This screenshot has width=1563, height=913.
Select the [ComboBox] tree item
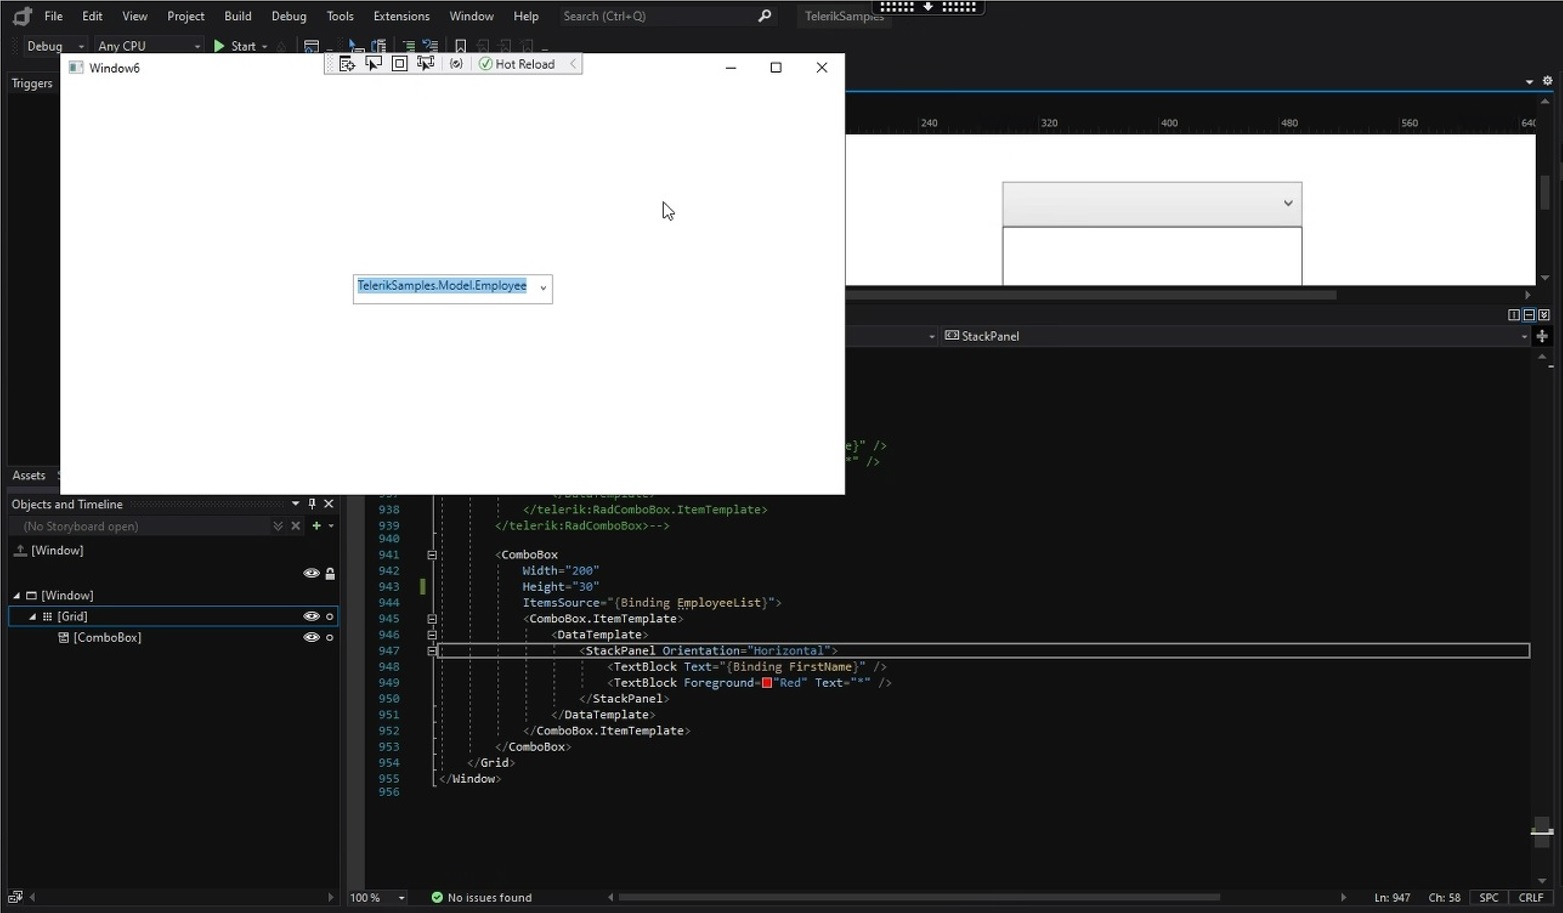[x=107, y=638]
